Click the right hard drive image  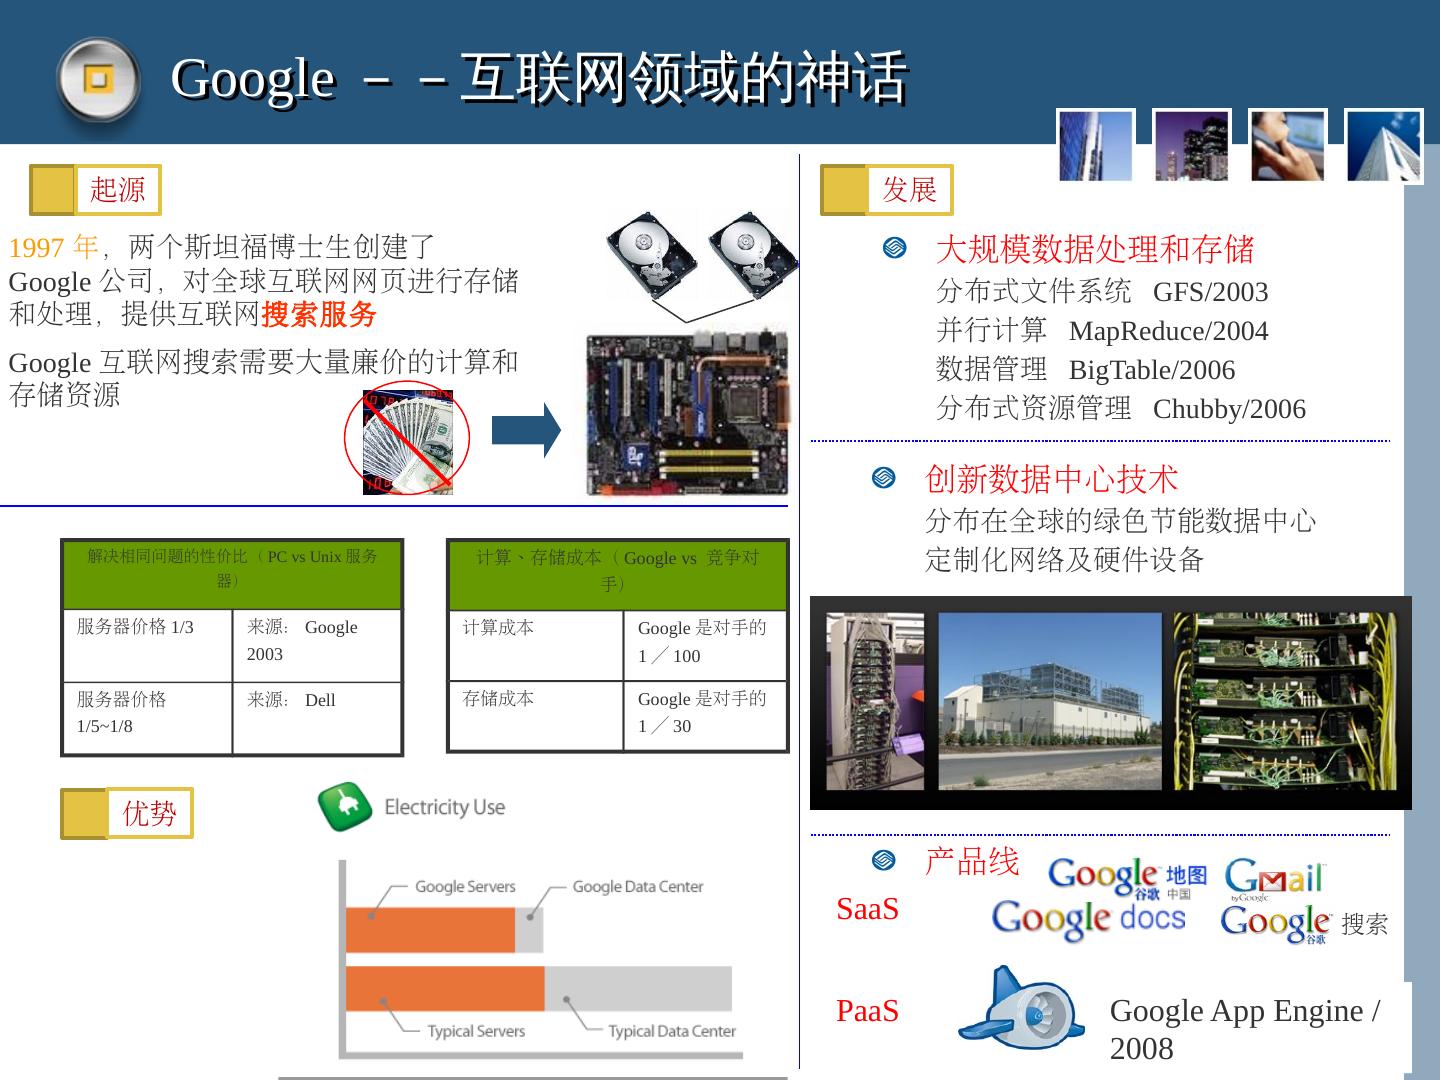point(752,255)
